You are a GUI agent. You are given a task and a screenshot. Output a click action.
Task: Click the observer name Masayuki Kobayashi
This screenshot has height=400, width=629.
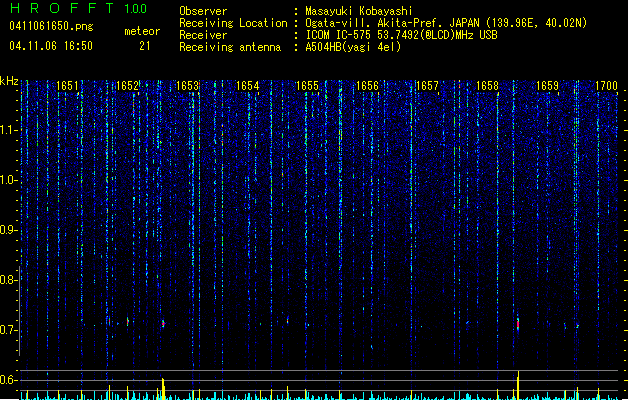[x=359, y=11]
